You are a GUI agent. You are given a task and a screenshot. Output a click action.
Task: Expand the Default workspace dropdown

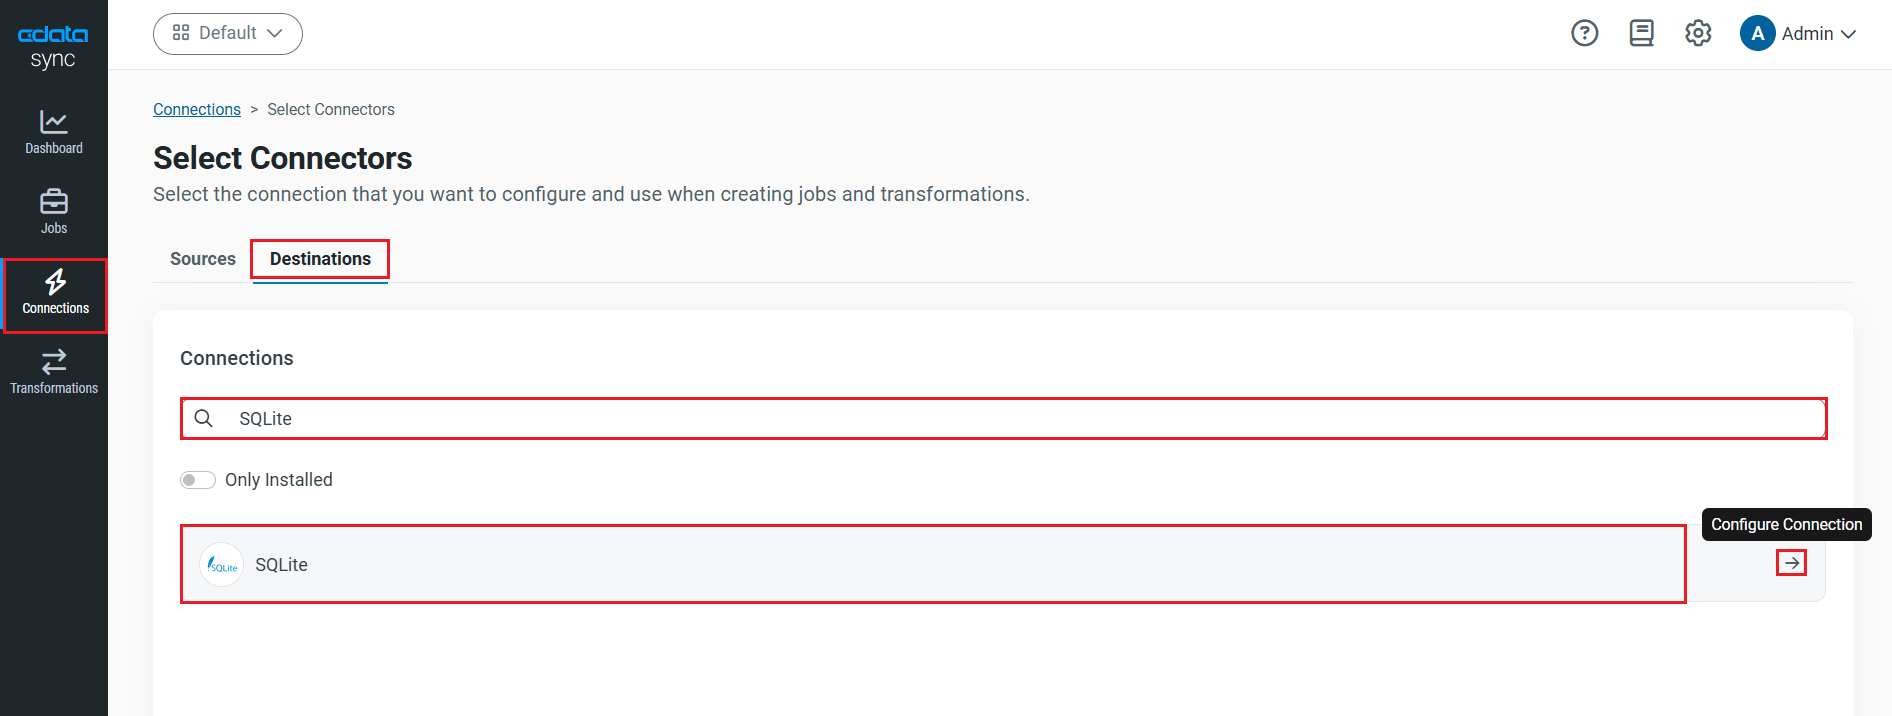(x=228, y=33)
